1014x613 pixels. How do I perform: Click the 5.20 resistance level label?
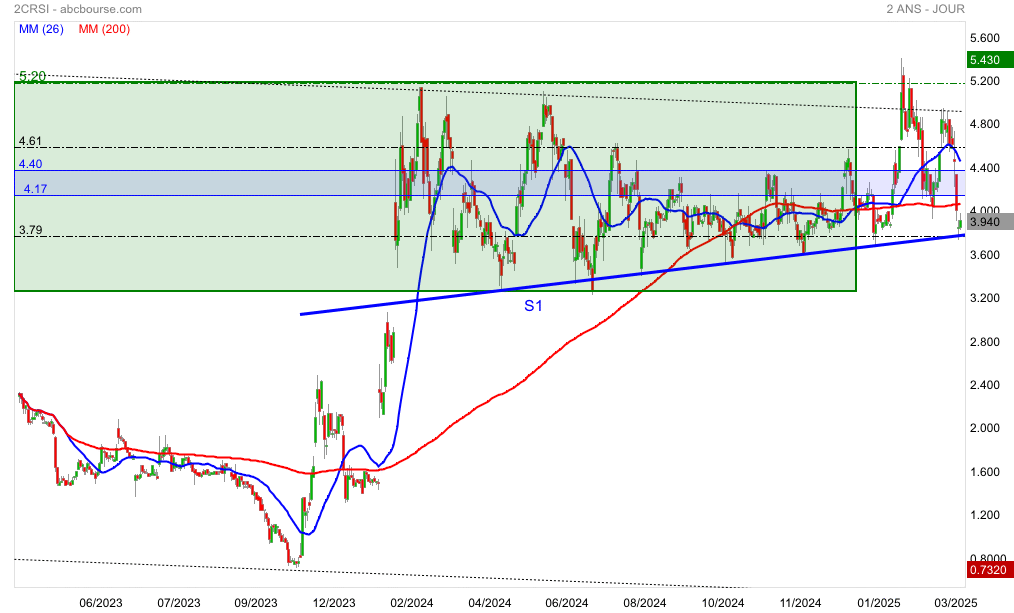point(32,76)
